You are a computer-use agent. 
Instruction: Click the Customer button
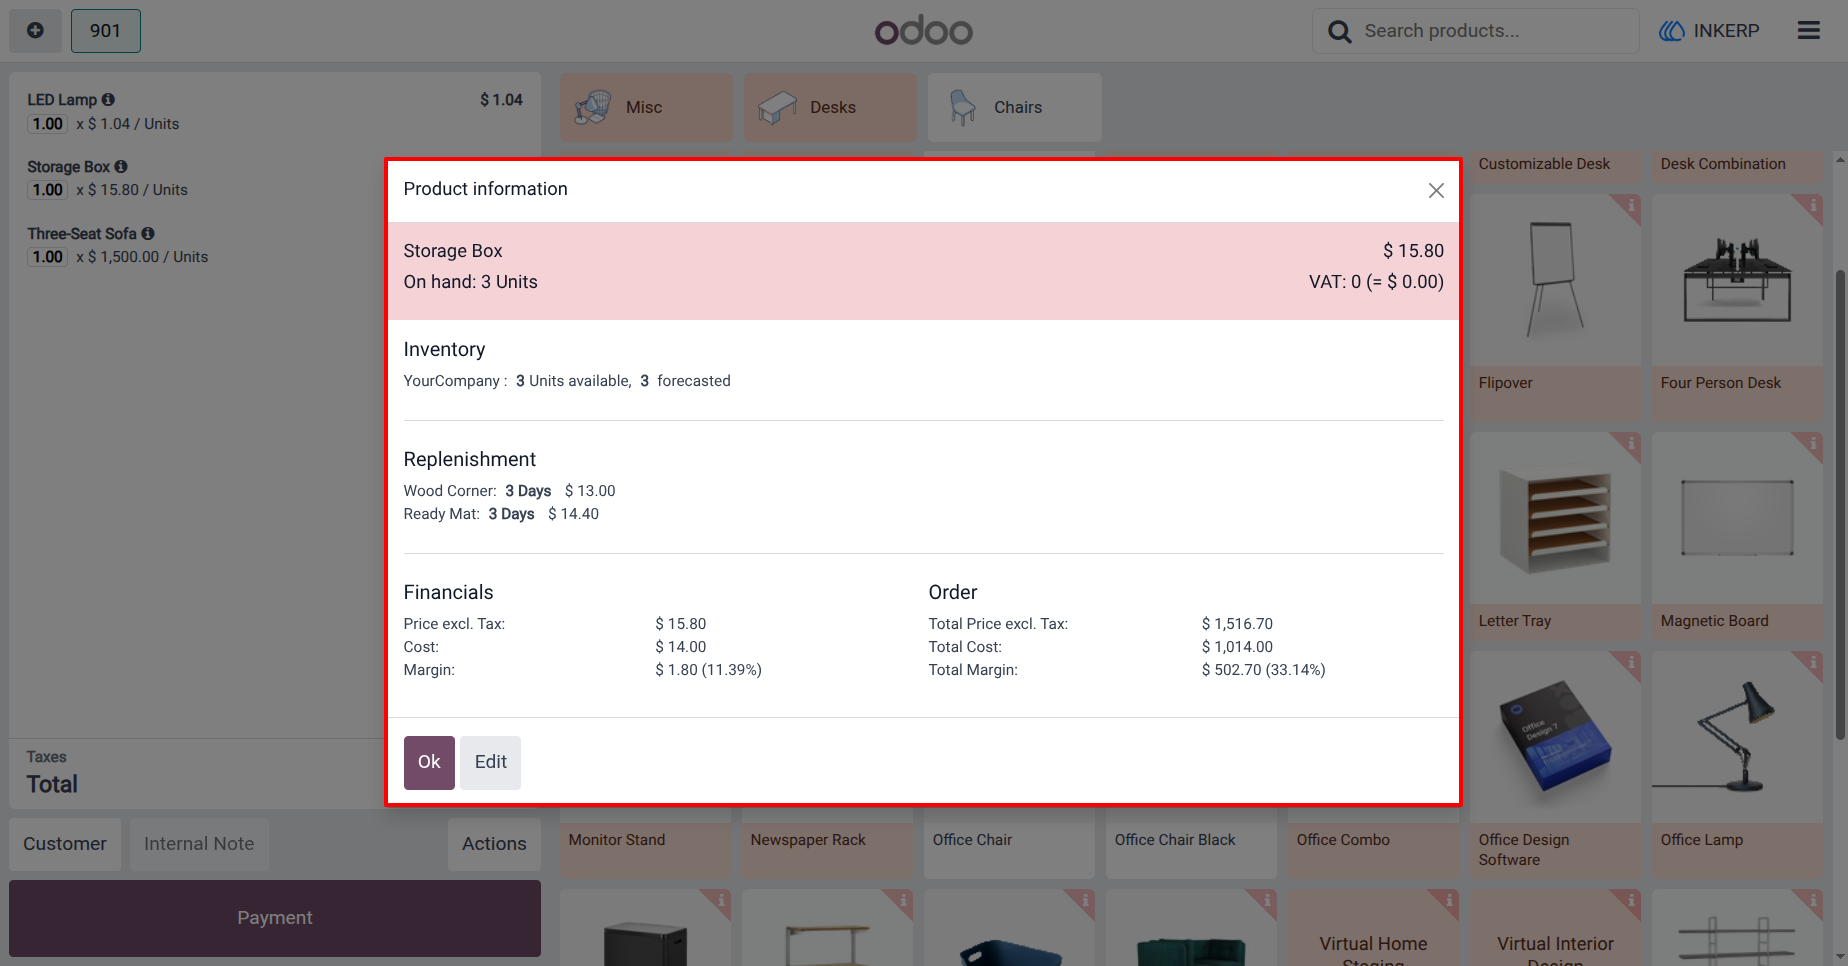(65, 844)
